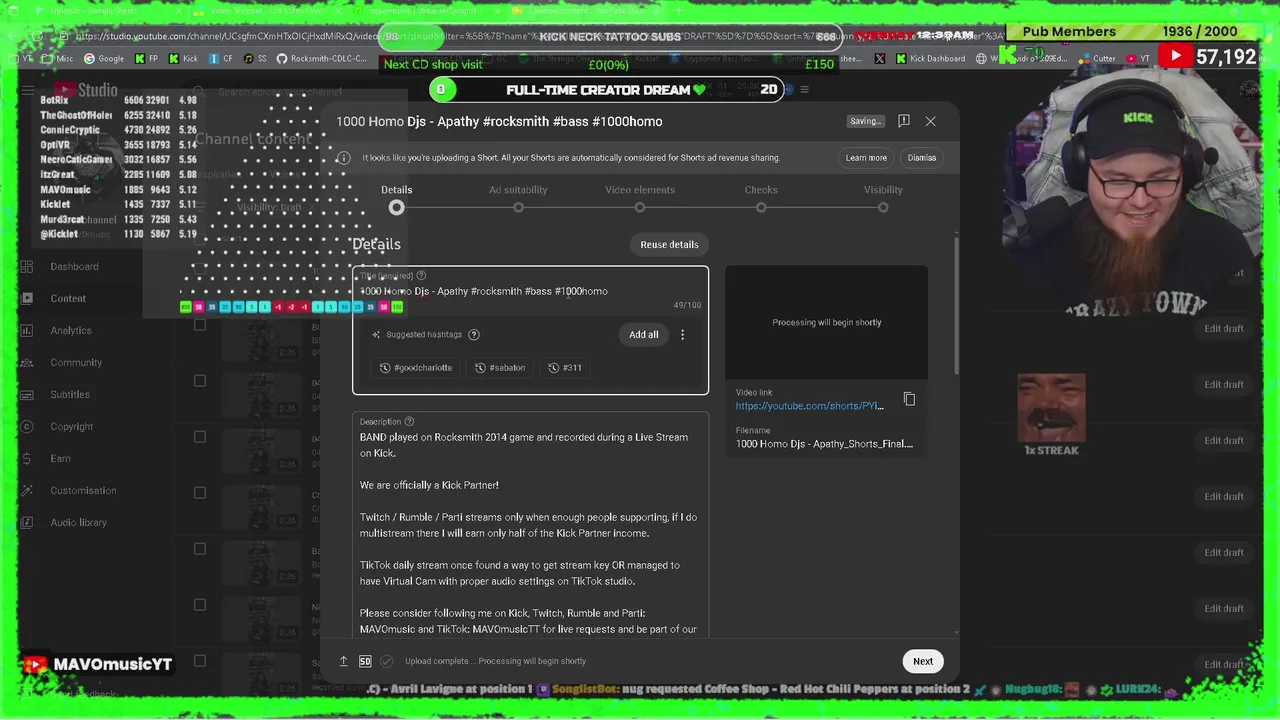
Task: Open help icon next to Title (required)
Action: pyautogui.click(x=421, y=275)
